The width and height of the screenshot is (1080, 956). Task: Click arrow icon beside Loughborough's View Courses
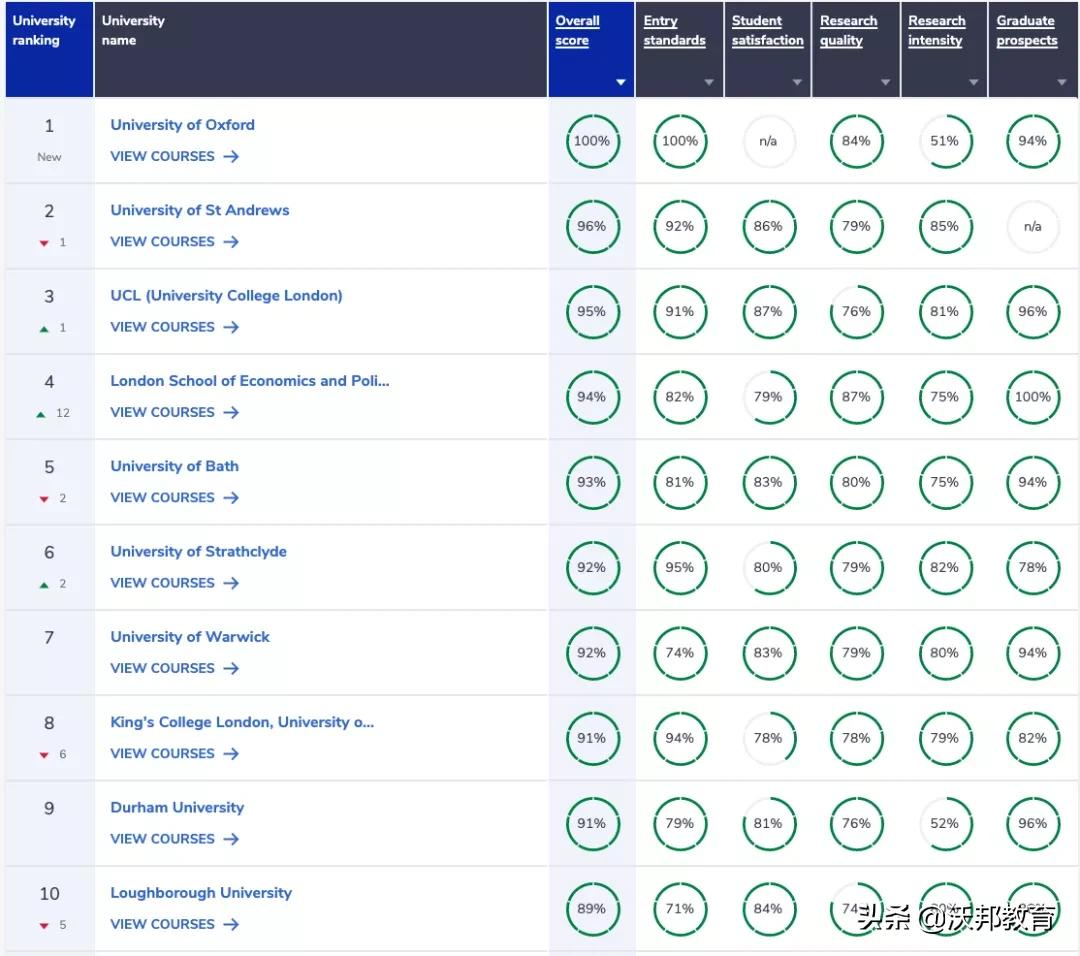(231, 924)
